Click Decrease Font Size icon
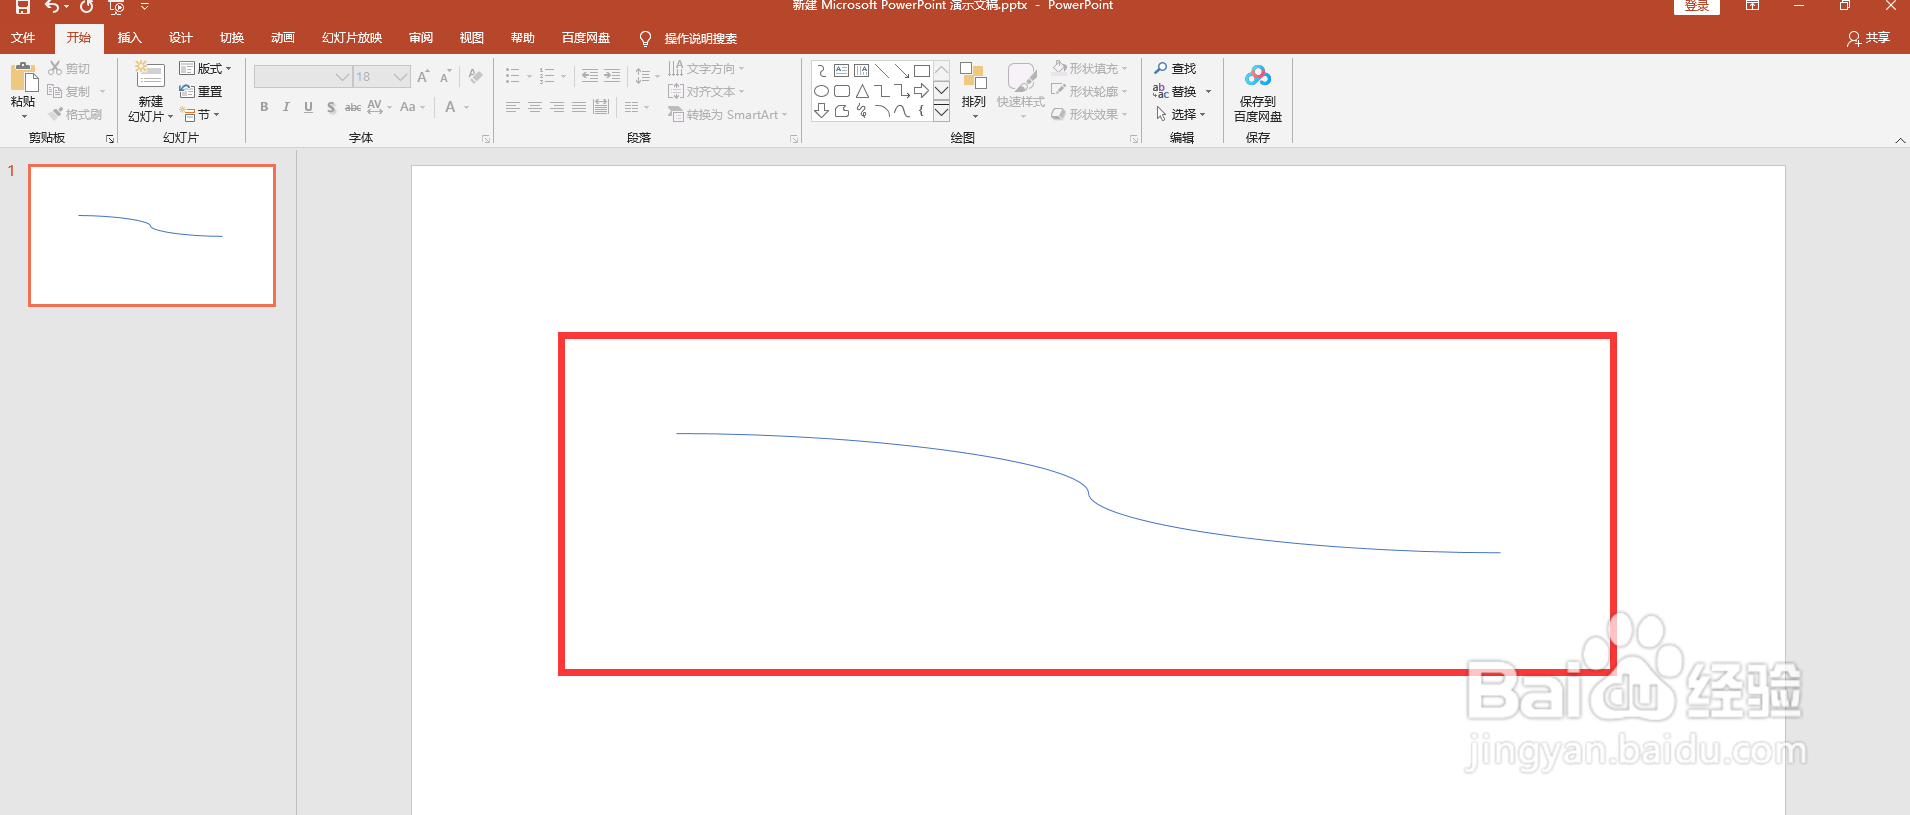 (446, 76)
